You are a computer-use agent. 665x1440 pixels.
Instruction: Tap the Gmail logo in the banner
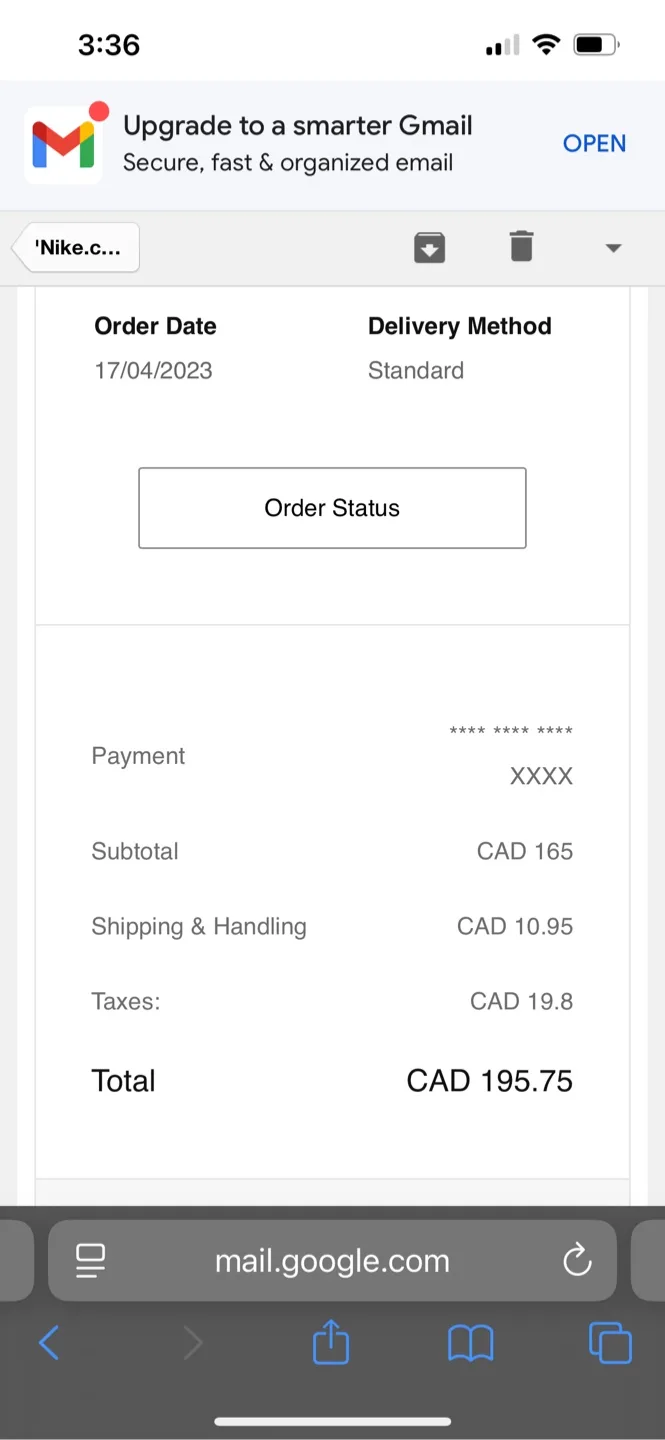(63, 144)
